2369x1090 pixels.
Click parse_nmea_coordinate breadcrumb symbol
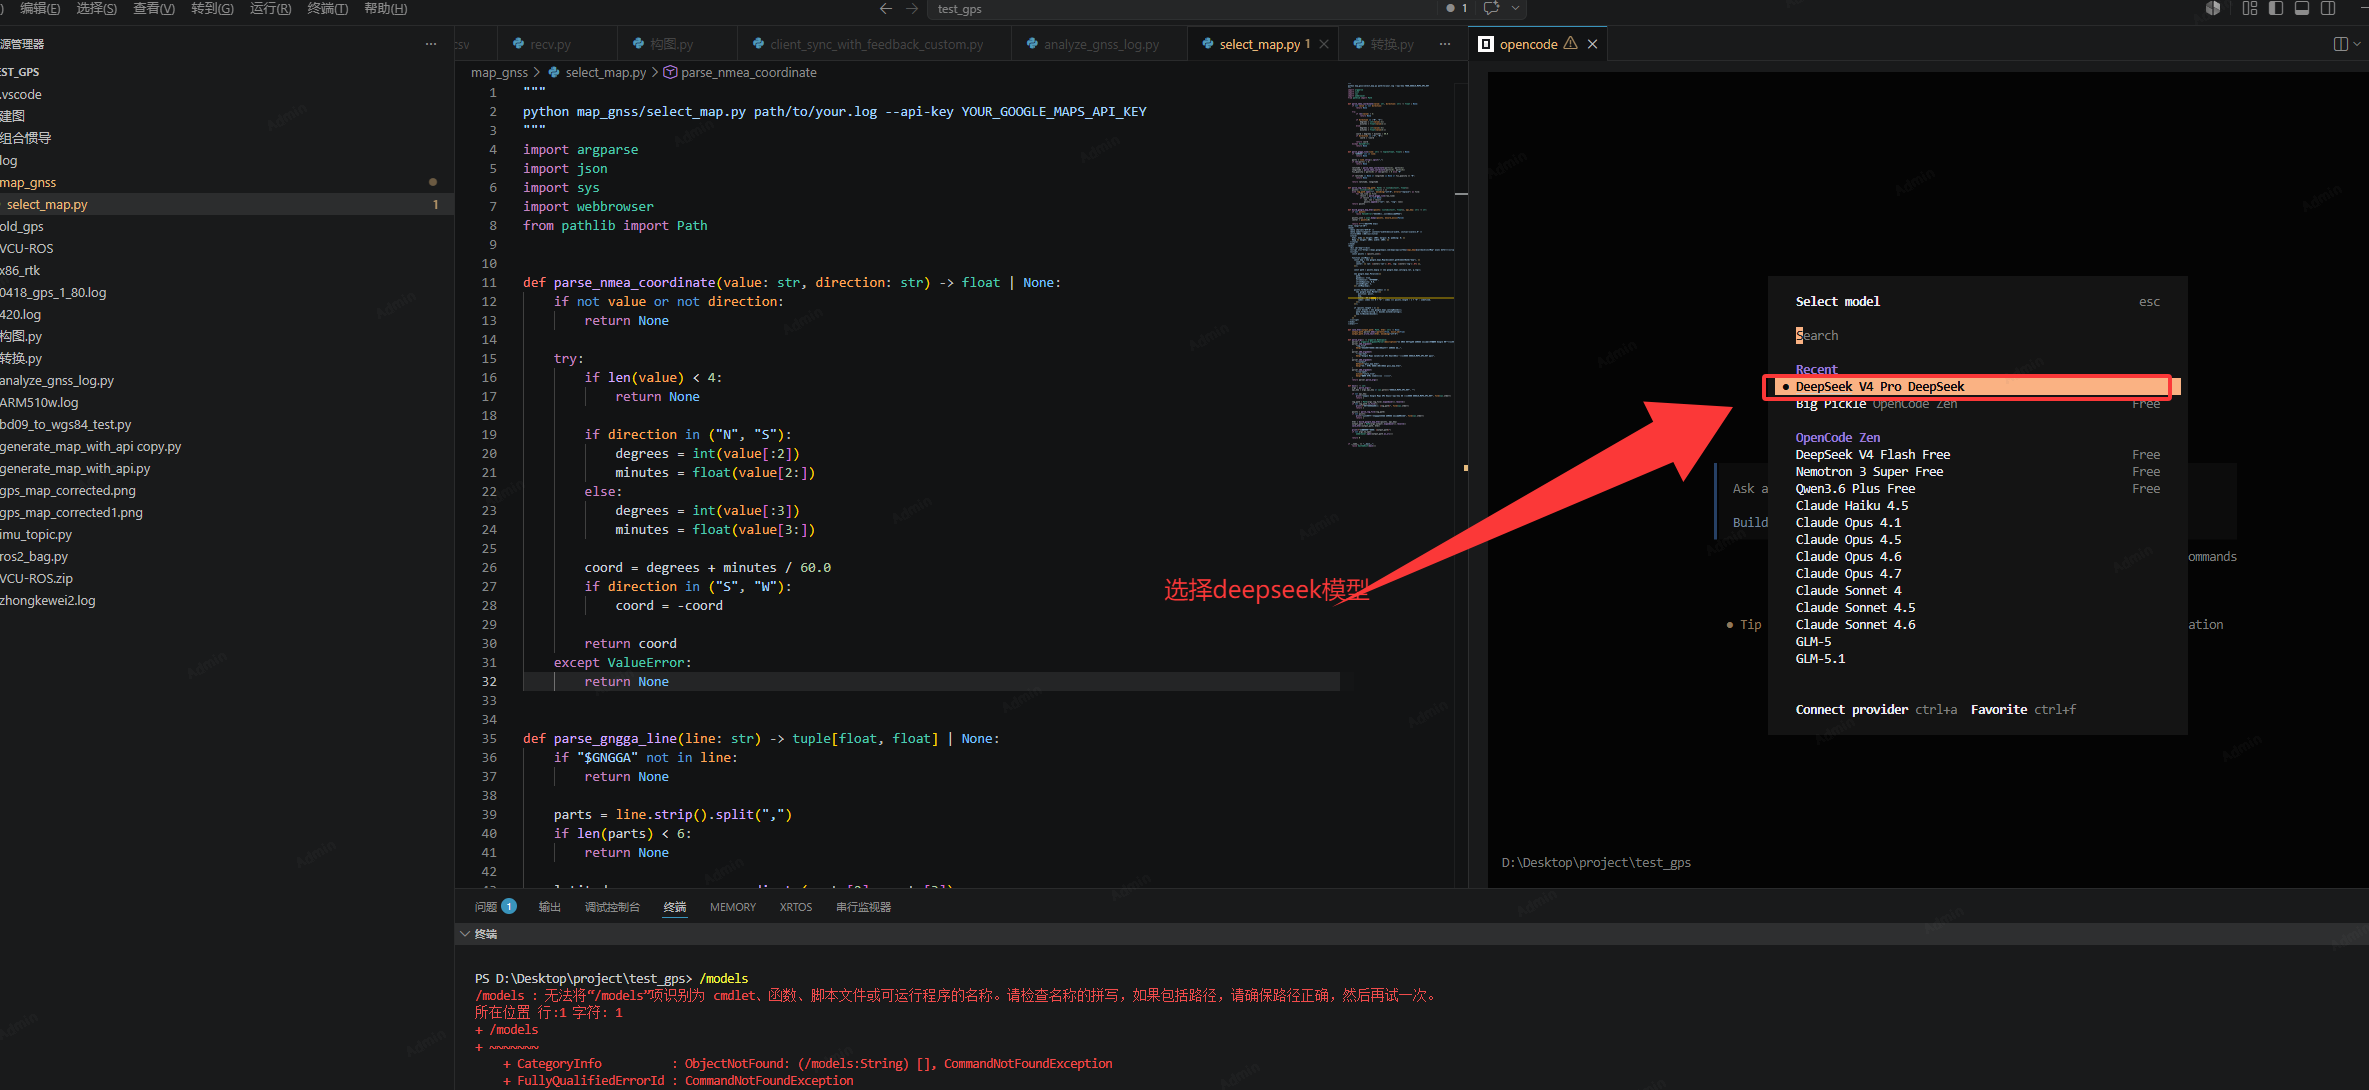[x=740, y=72]
